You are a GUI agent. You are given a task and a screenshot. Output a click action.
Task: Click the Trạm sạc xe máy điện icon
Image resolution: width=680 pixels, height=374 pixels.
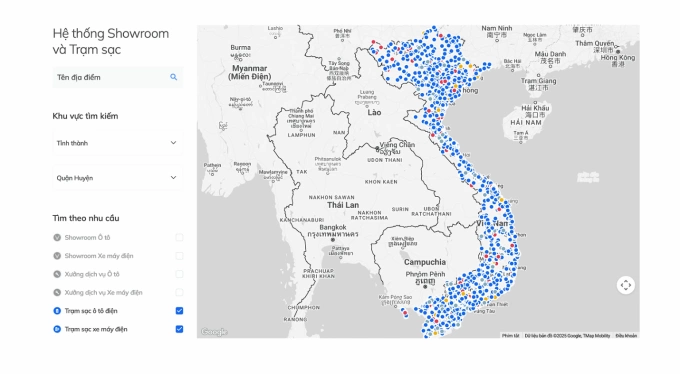[57, 329]
